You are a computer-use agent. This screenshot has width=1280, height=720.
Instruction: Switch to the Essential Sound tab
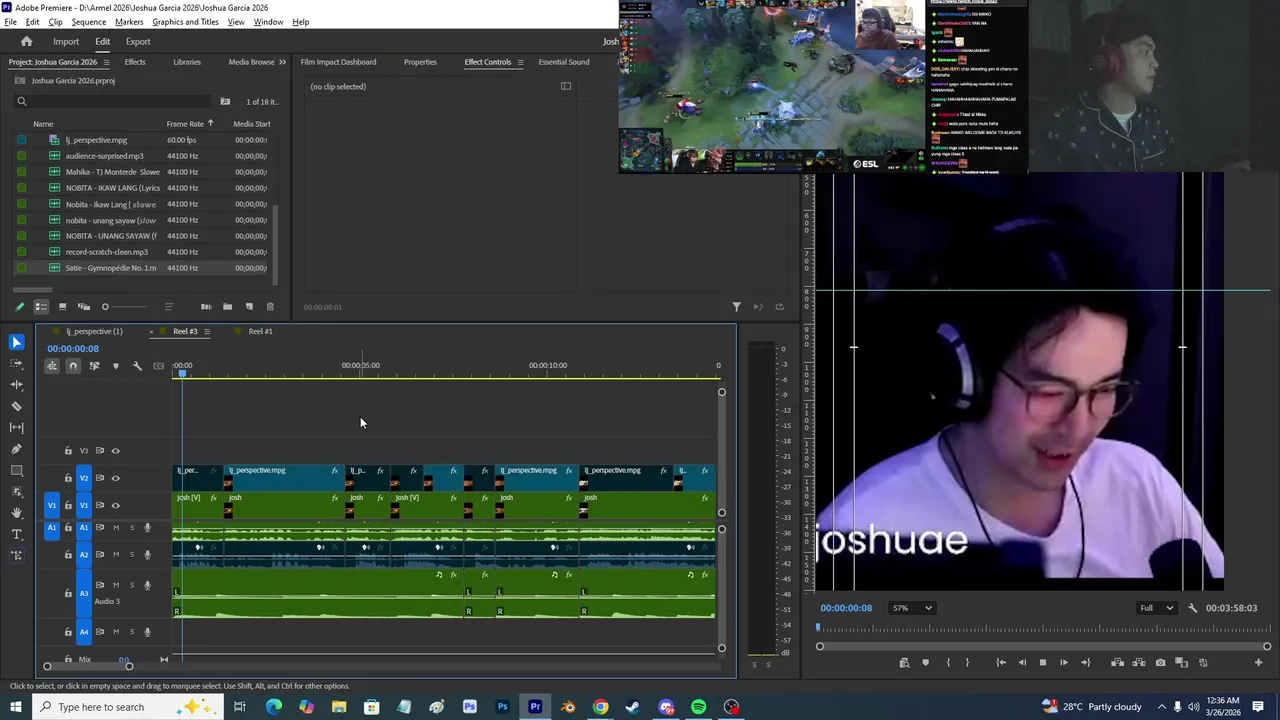564,62
